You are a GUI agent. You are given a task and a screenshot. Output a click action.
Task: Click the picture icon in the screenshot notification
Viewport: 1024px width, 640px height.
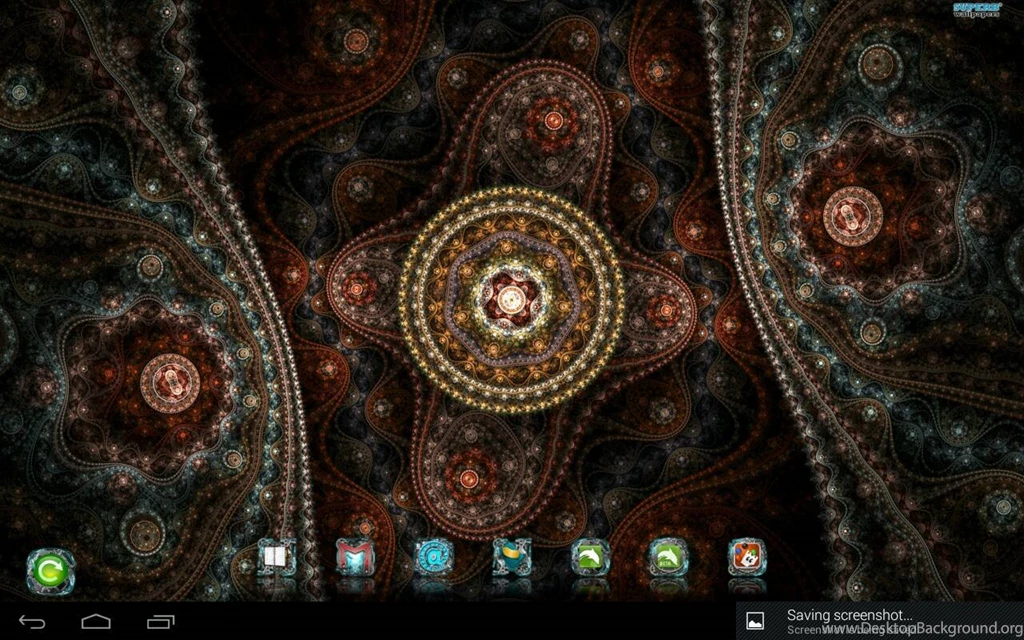pos(758,621)
